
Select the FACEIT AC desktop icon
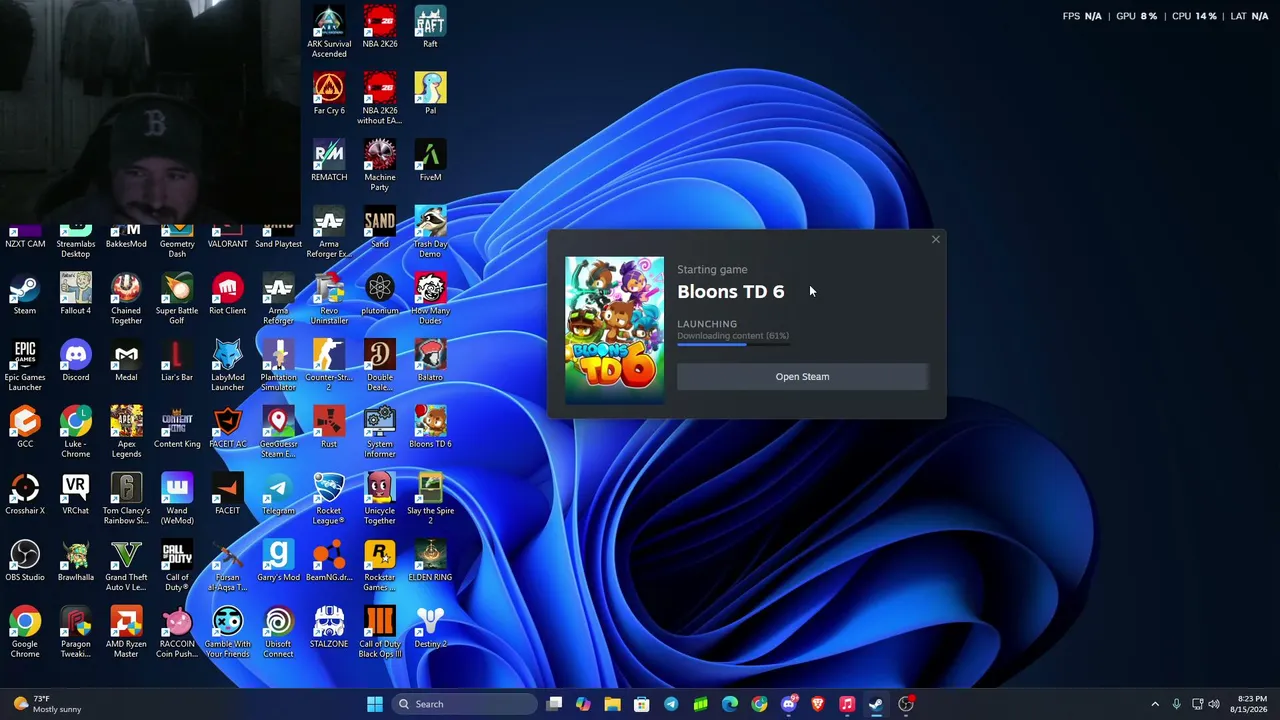(227, 429)
